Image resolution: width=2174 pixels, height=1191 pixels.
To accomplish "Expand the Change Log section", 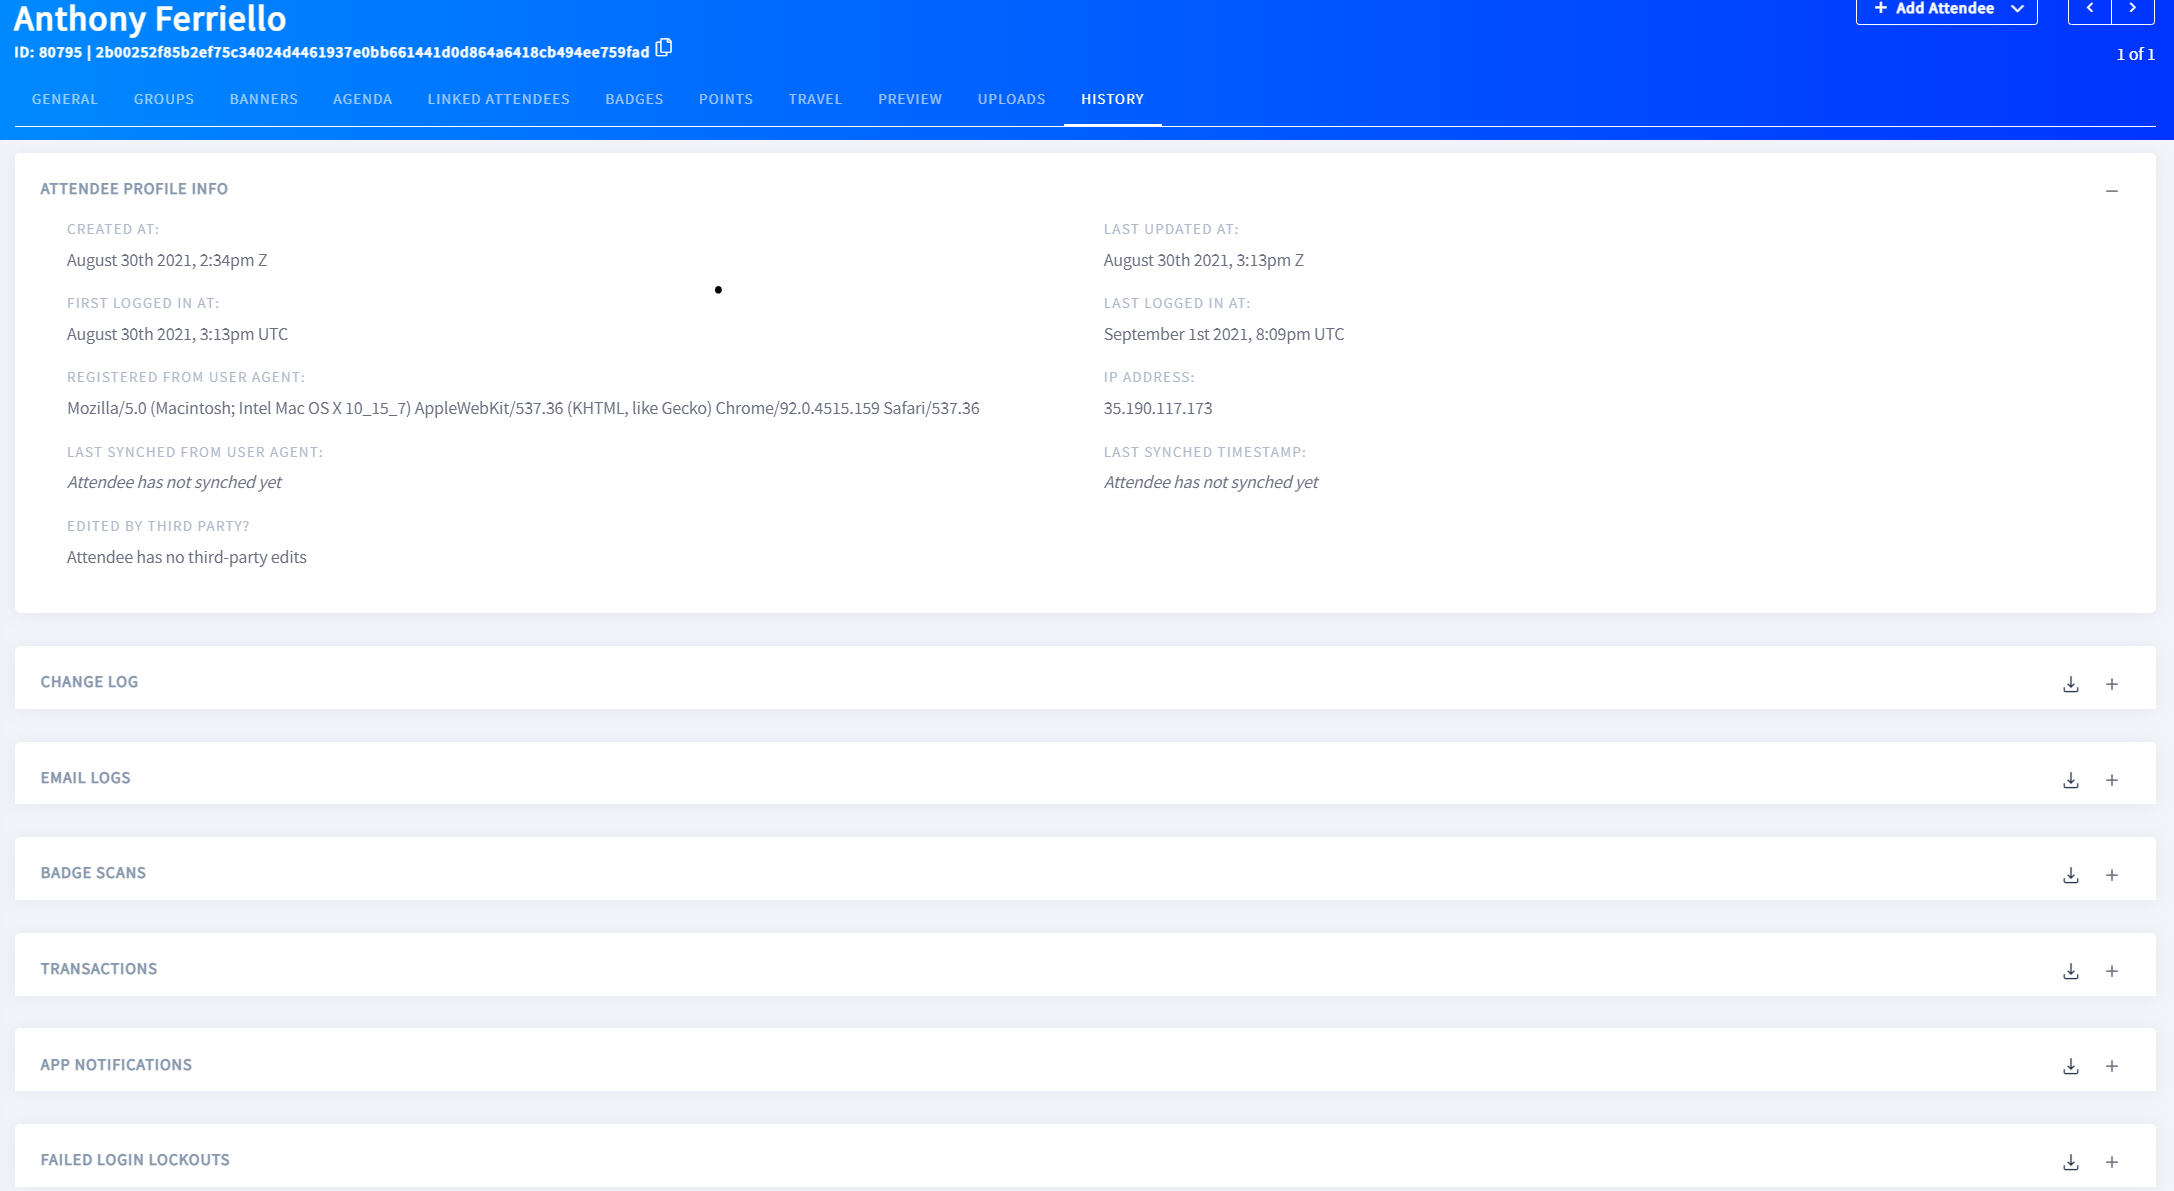I will (x=2112, y=684).
